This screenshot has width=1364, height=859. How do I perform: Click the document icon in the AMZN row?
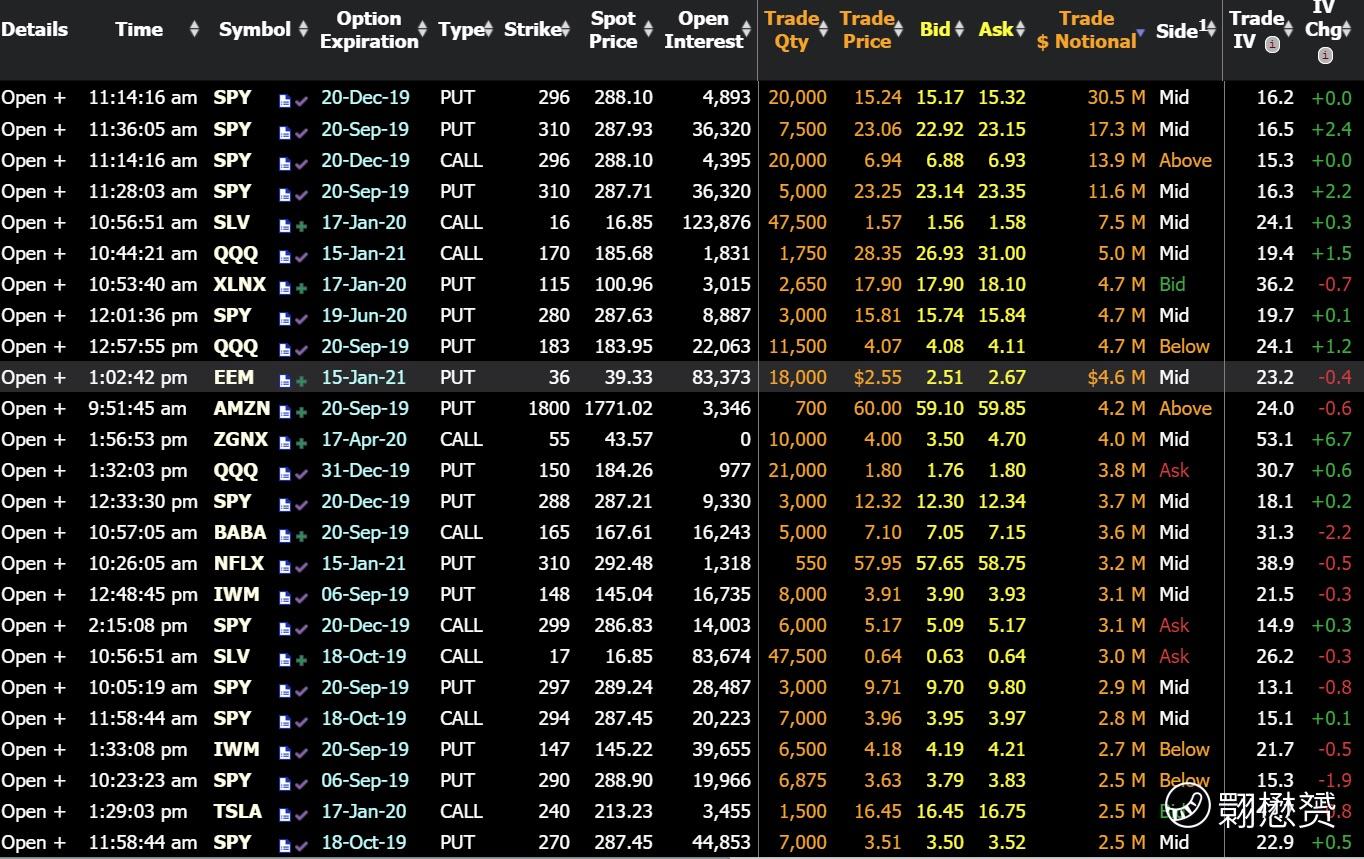pos(285,411)
